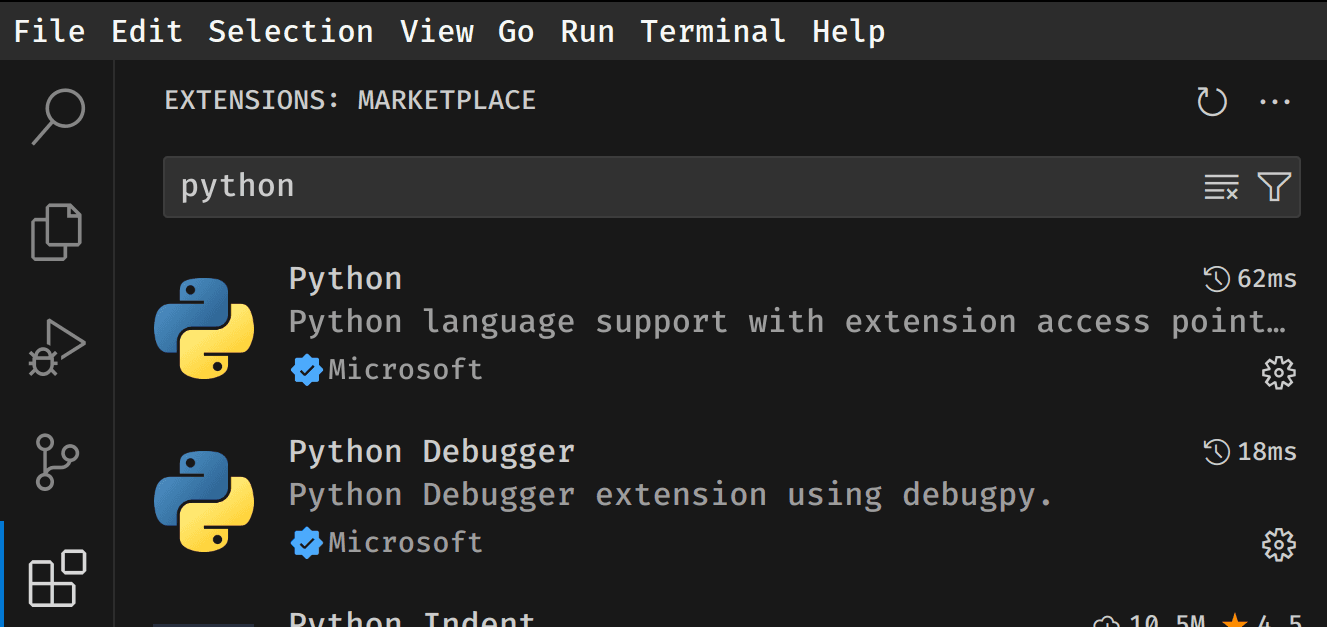Open the Explorer files view
Image resolution: width=1327 pixels, height=627 pixels.
click(x=58, y=231)
